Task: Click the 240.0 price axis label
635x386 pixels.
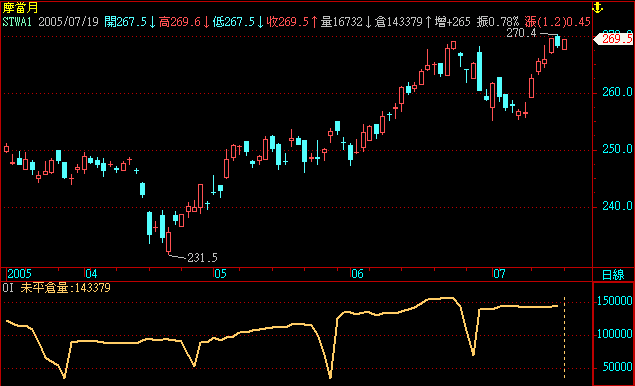Action: (x=617, y=207)
